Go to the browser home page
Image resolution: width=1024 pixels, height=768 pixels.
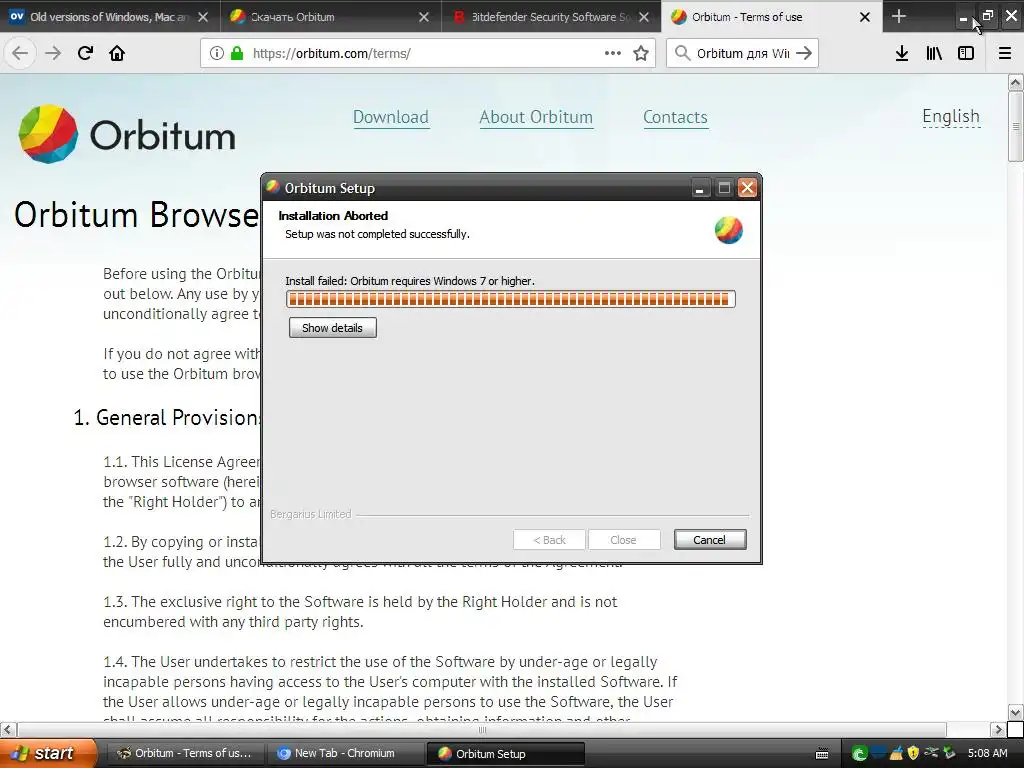[x=117, y=53]
